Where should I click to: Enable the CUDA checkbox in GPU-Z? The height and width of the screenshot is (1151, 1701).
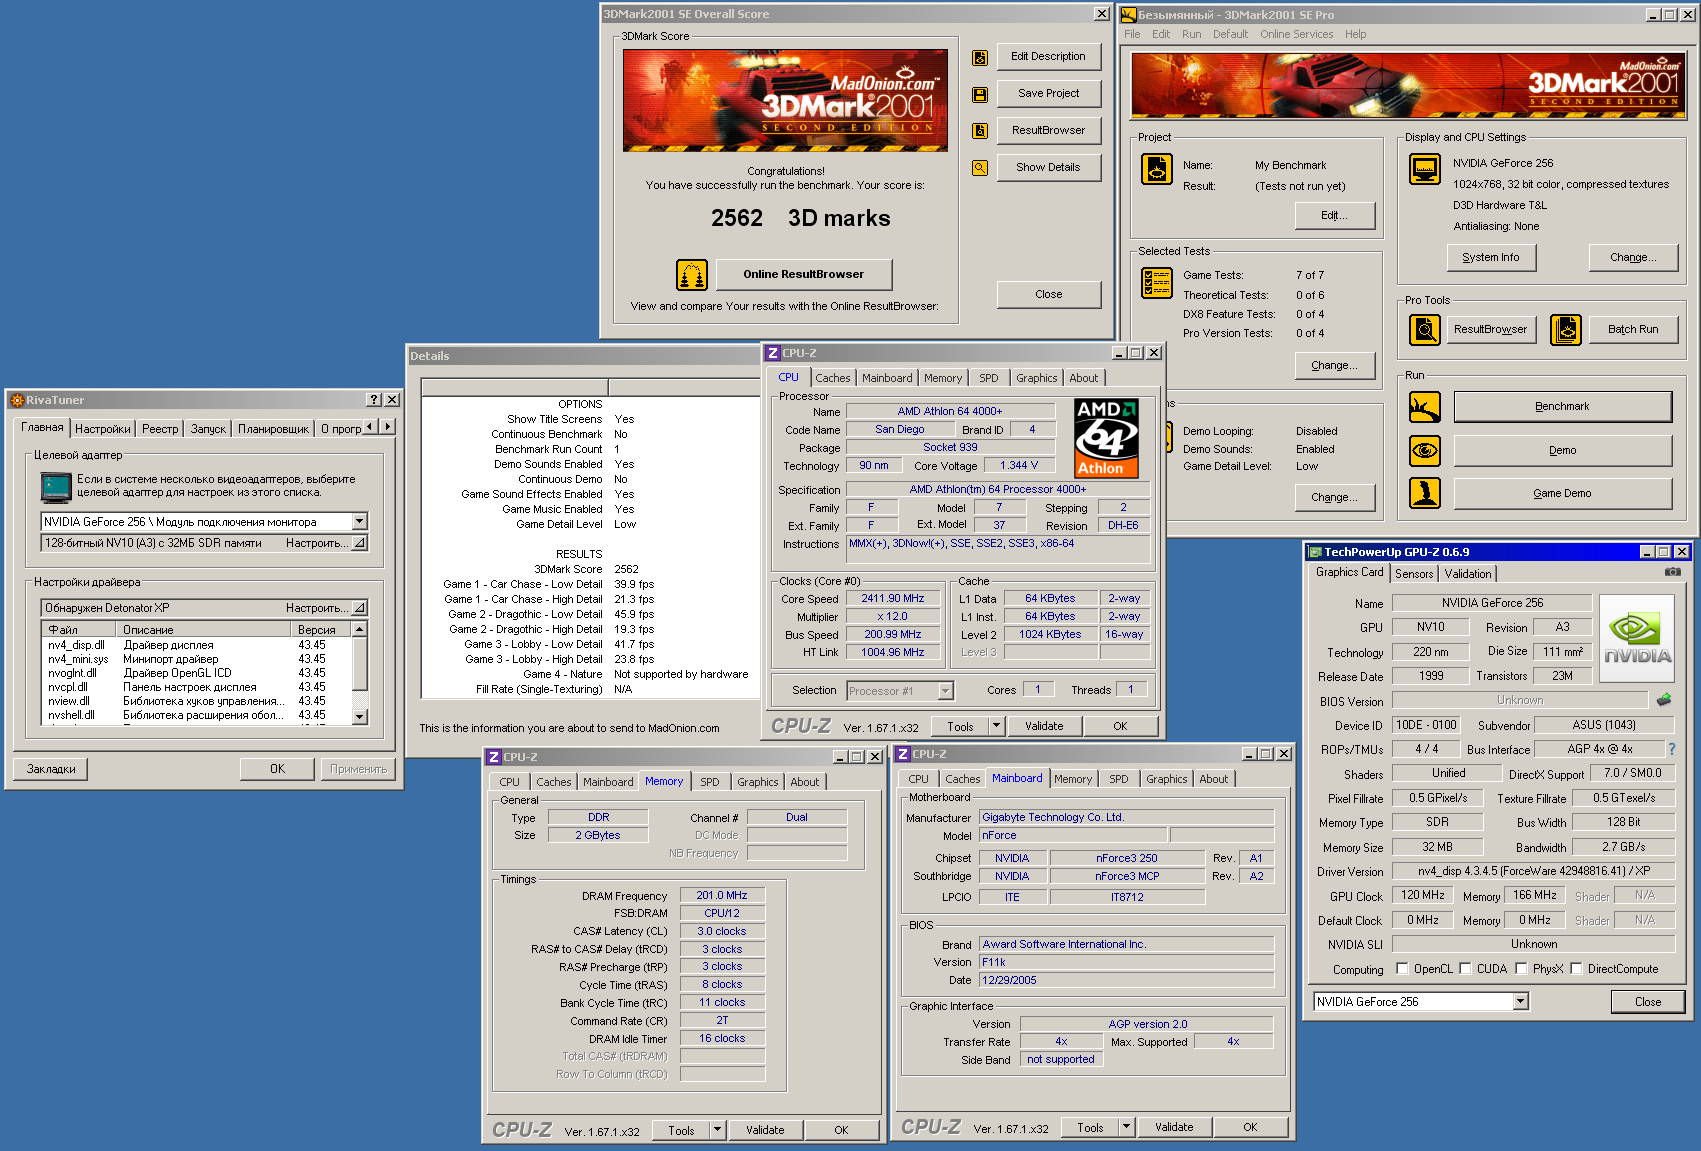[x=1465, y=969]
